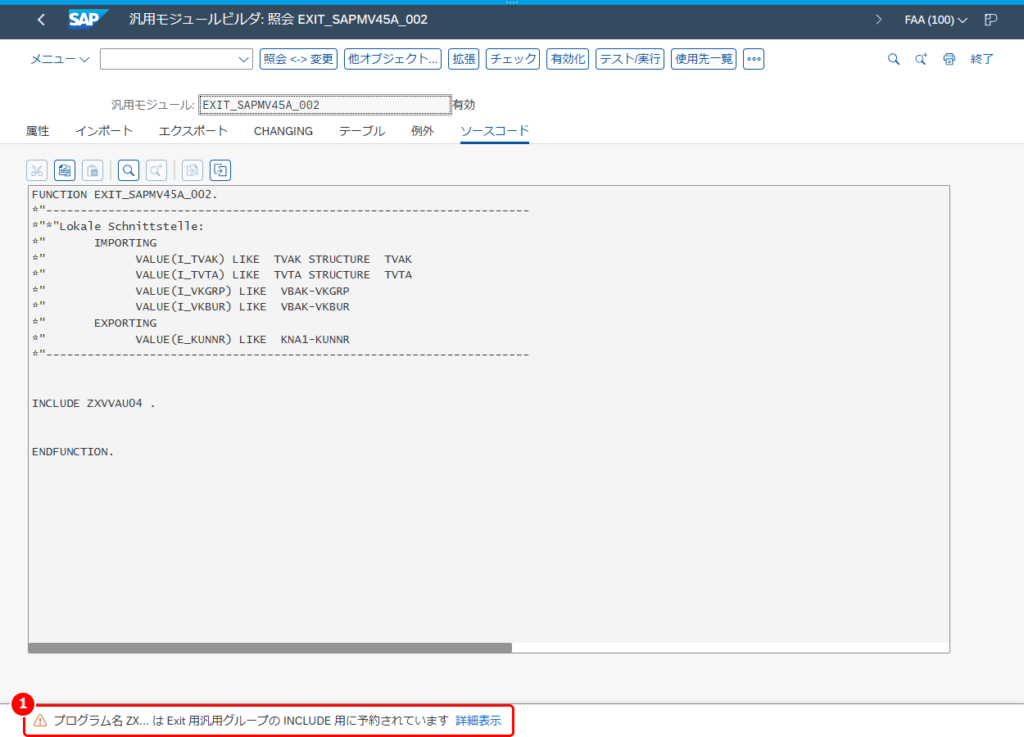
Task: Print using the printer icon
Action: click(949, 59)
